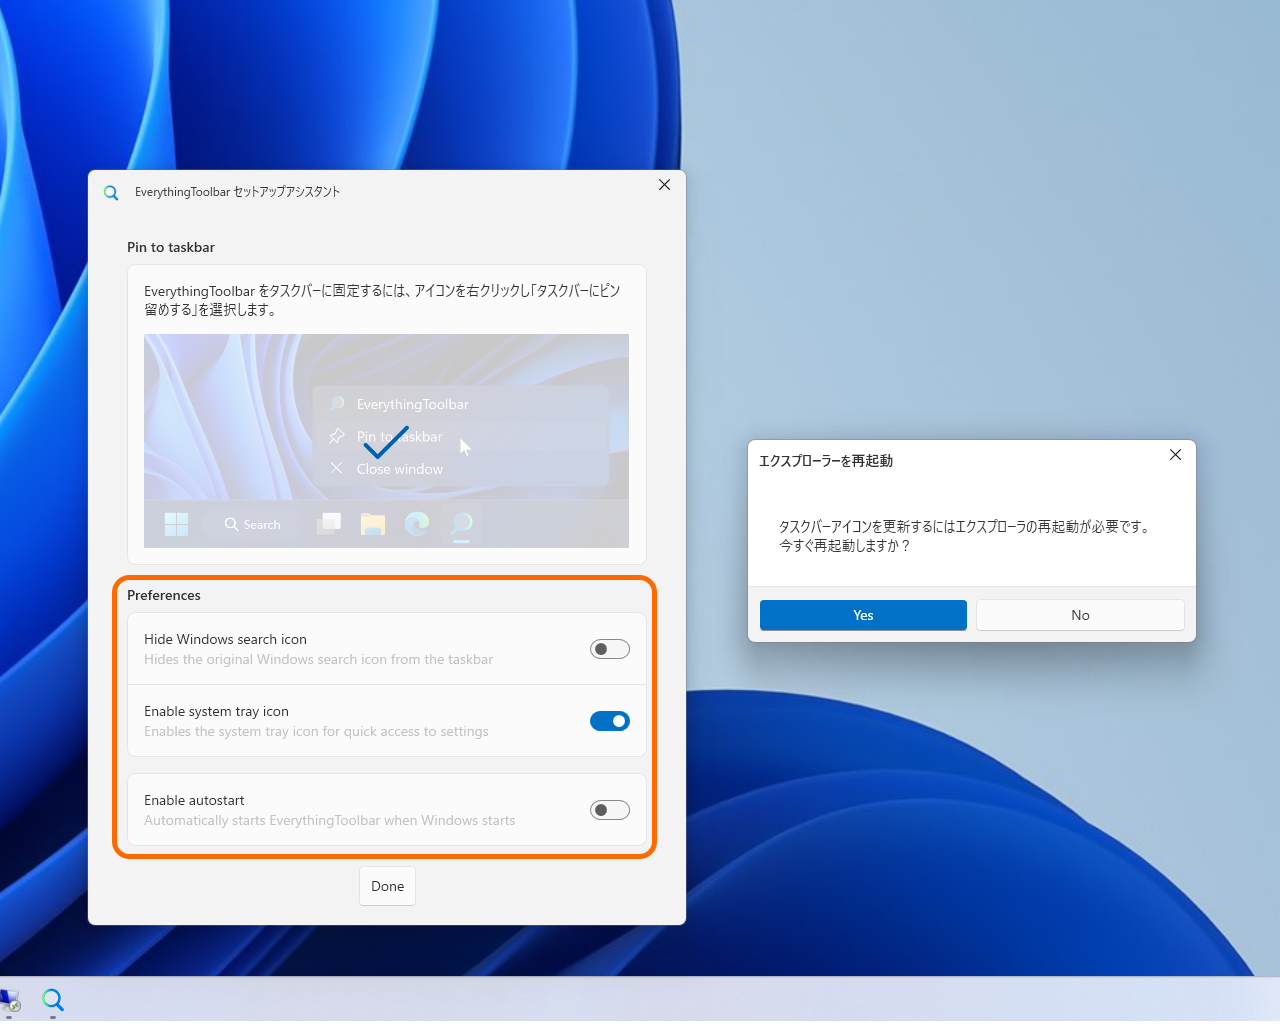Image resolution: width=1280 pixels, height=1024 pixels.
Task: Select Close window in the context menu preview
Action: click(400, 468)
